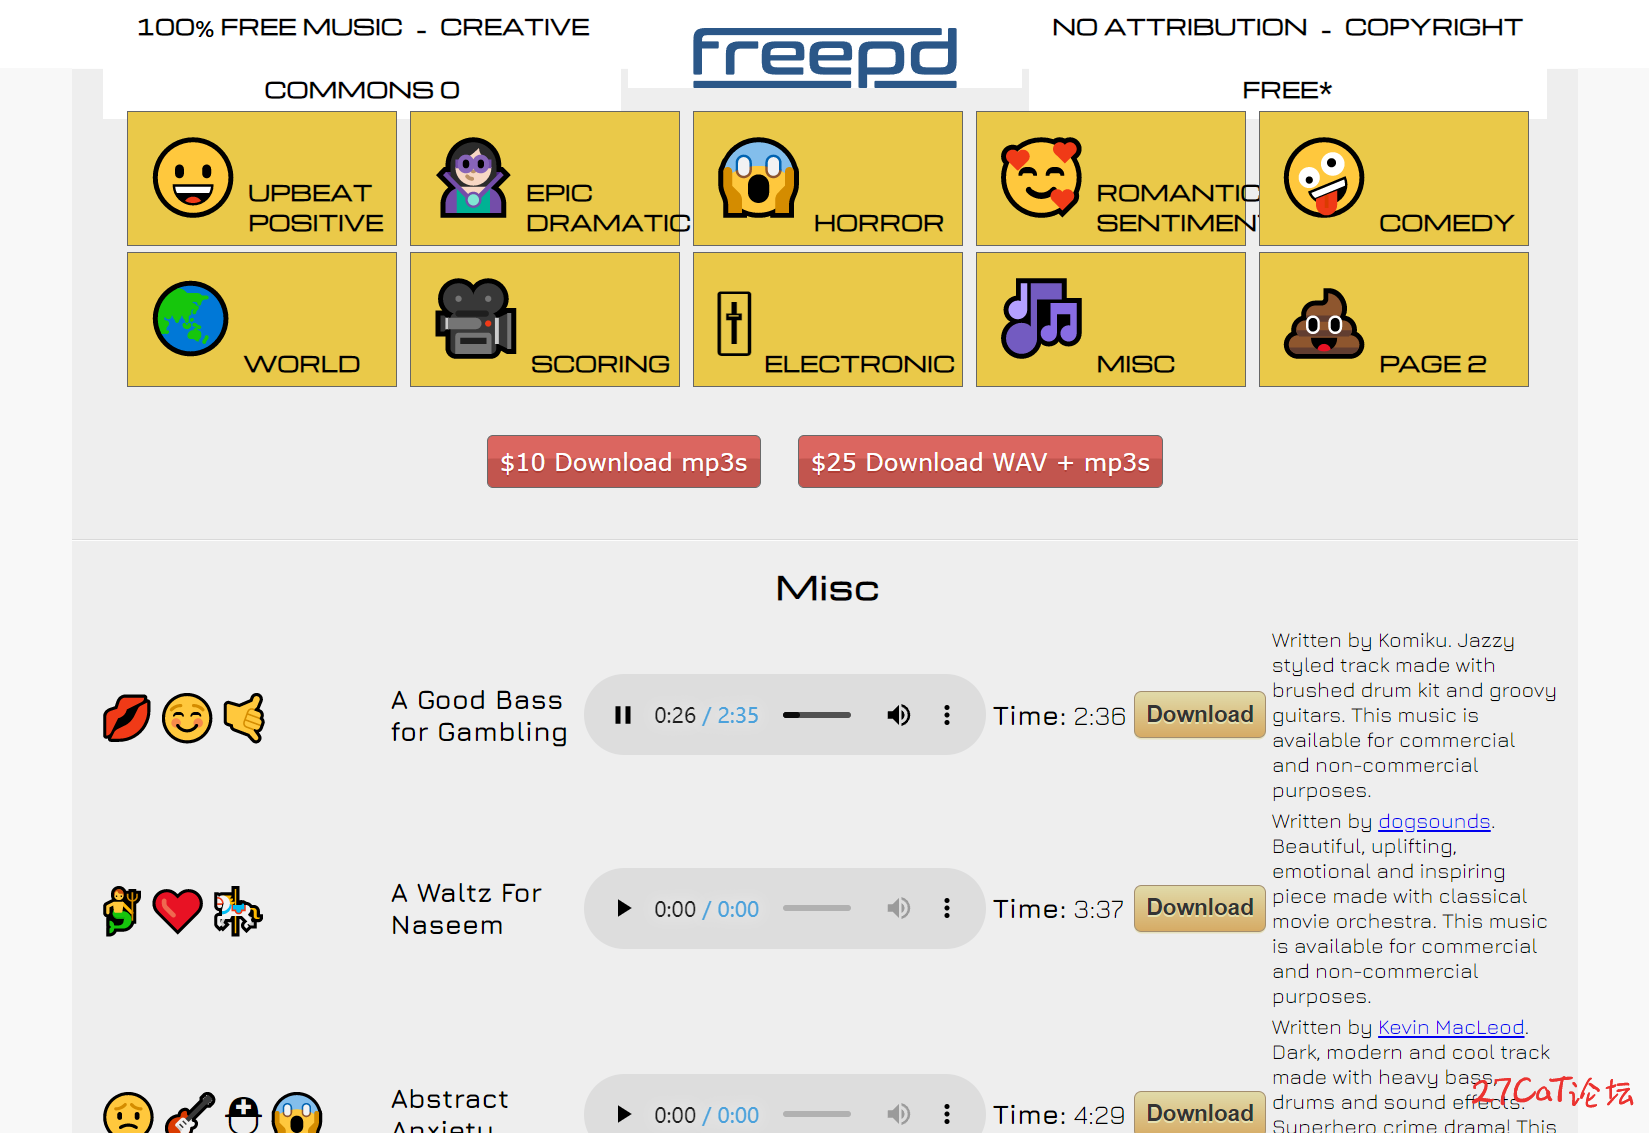The image size is (1649, 1133).
Task: Click $25 Download WAV + mp3s button
Action: [x=980, y=462]
